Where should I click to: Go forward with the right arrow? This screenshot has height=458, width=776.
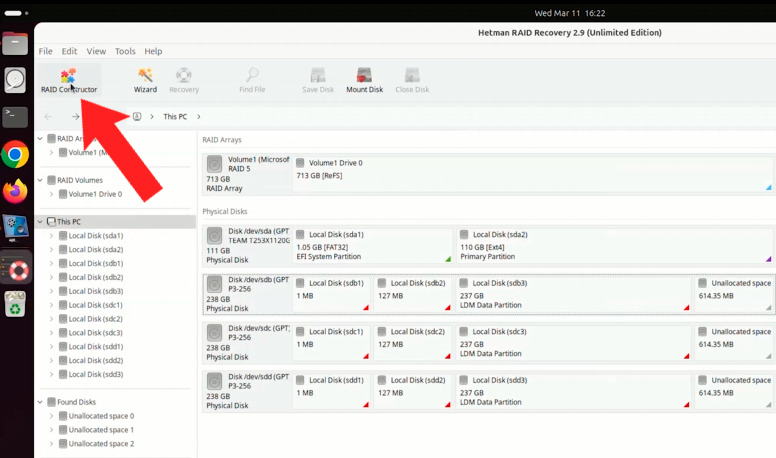pyautogui.click(x=75, y=117)
